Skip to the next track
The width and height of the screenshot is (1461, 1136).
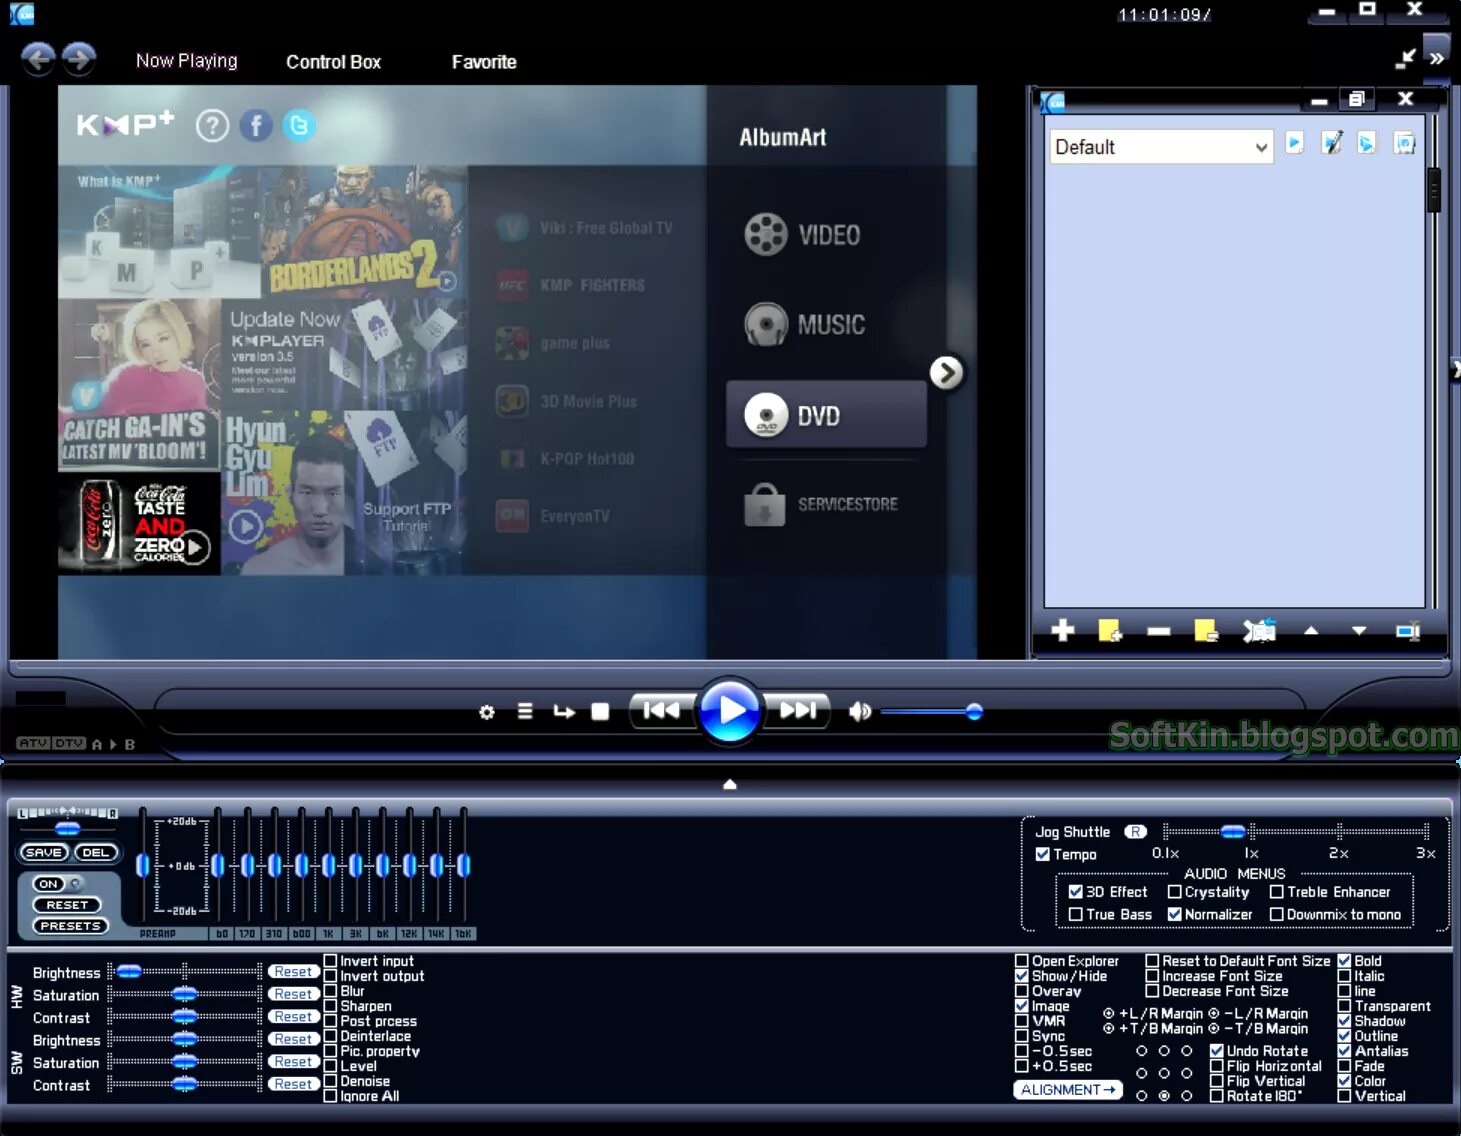click(797, 710)
